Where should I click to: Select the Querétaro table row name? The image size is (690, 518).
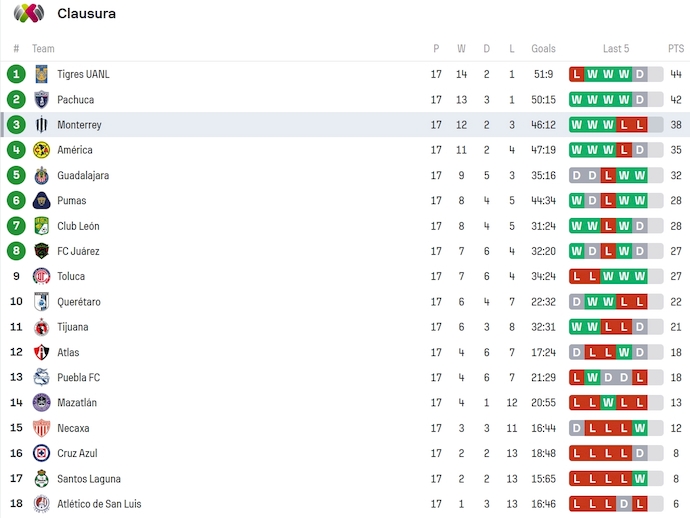click(x=79, y=302)
